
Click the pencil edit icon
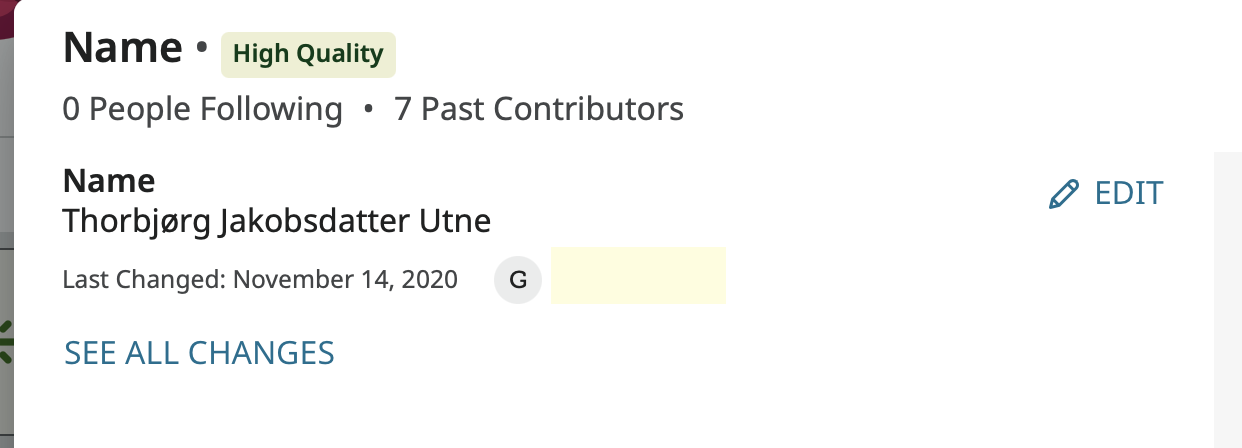click(1064, 193)
